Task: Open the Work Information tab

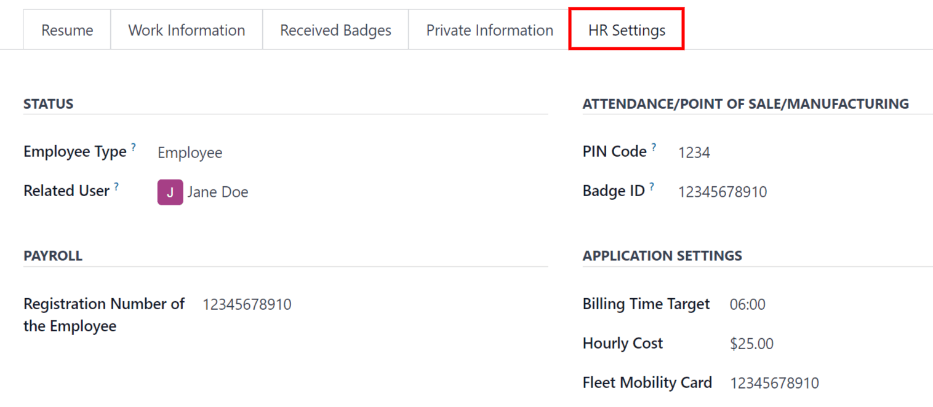Action: click(186, 30)
